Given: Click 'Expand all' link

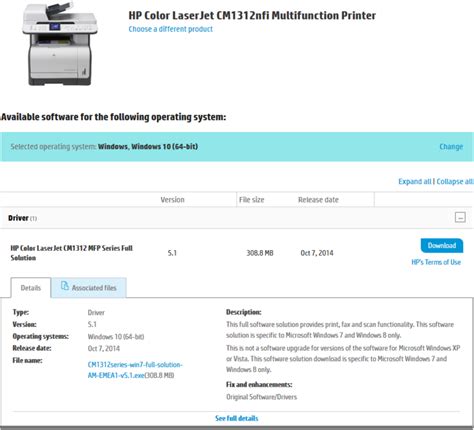Looking at the screenshot, I should click(x=415, y=181).
